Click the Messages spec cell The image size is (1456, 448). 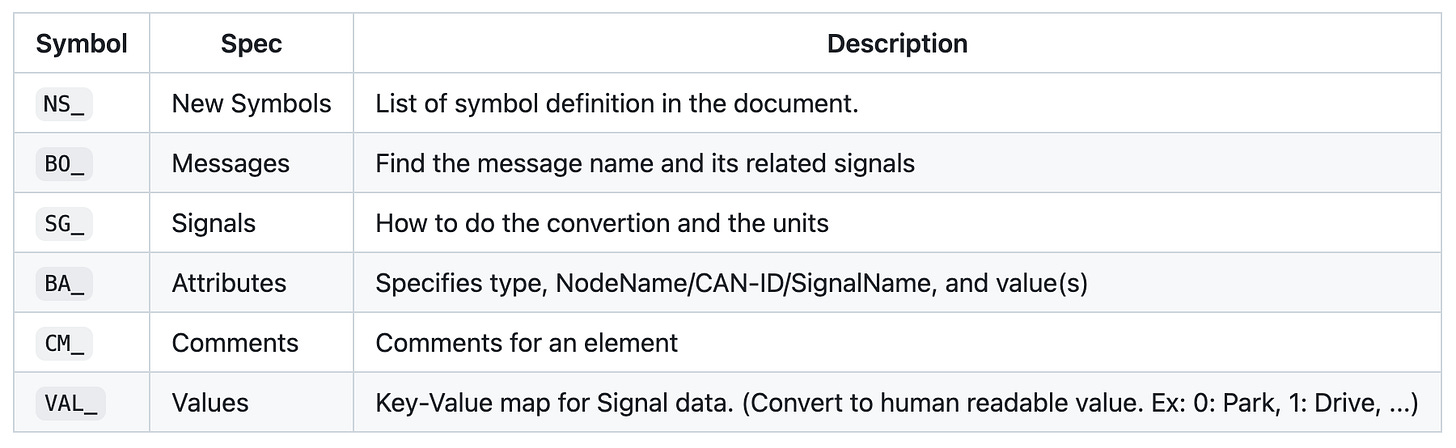[230, 164]
